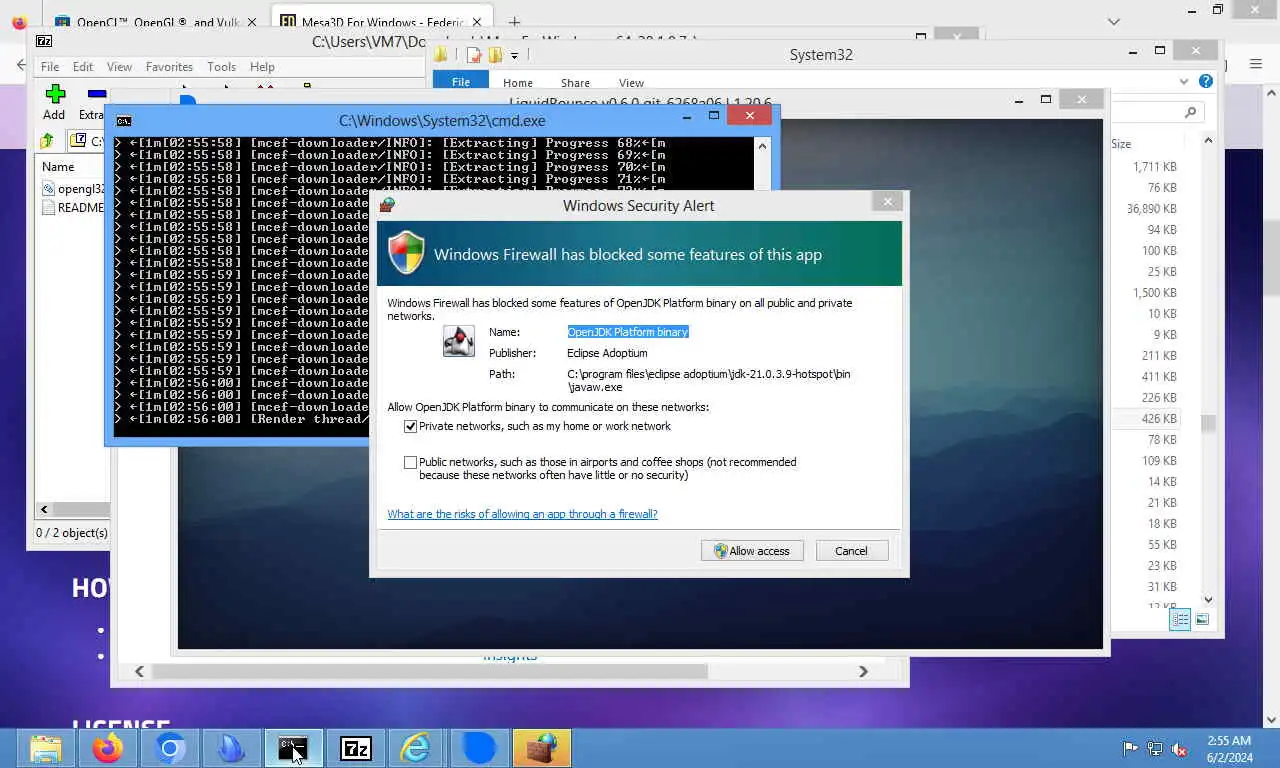Switch to the OpenCL OpenGL Vulkan browser tab
The image size is (1280, 768).
(x=154, y=22)
